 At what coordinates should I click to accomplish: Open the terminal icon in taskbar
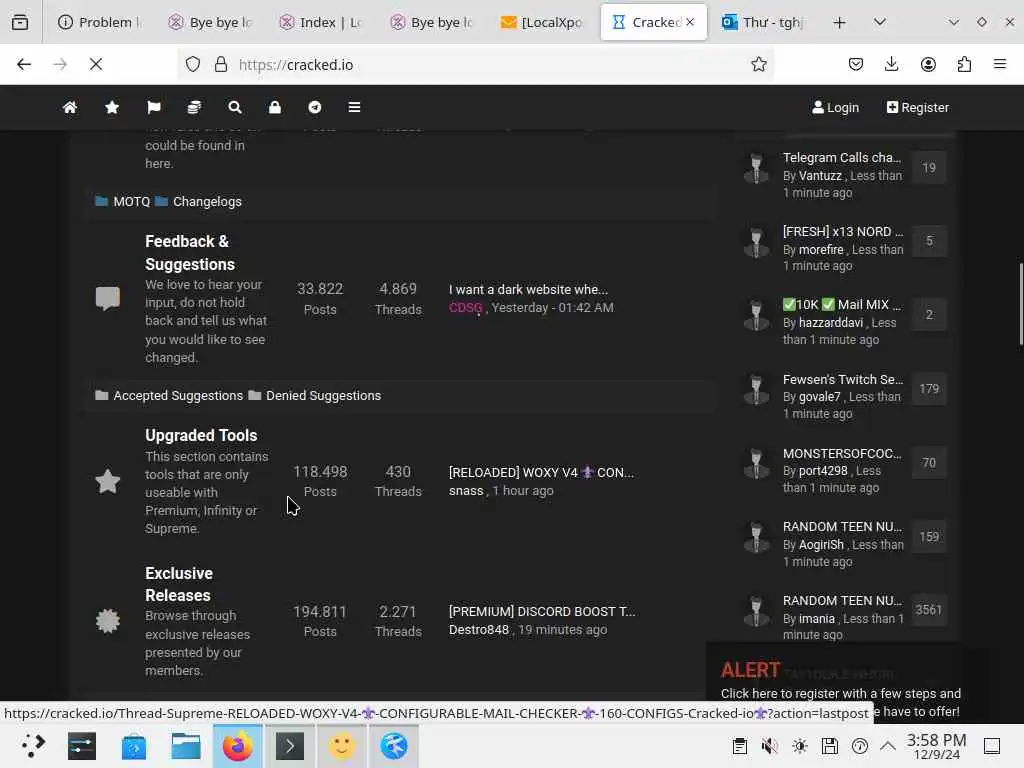point(290,746)
